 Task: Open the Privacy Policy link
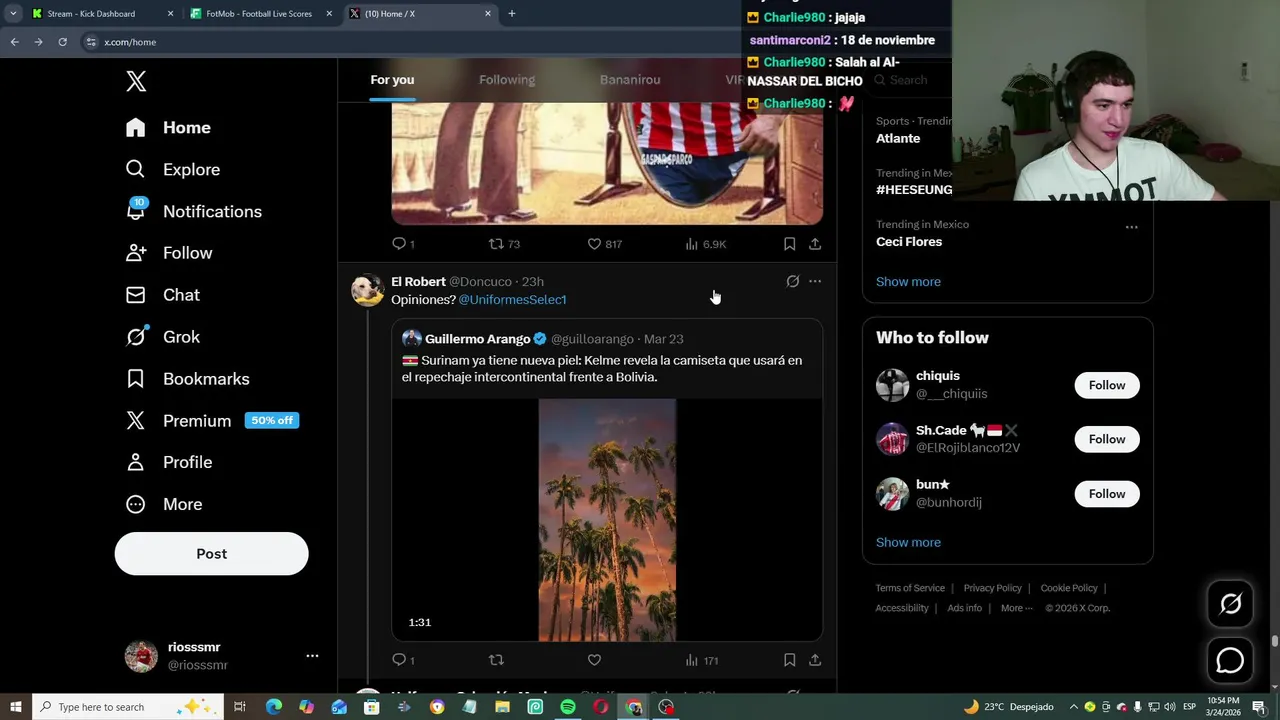pyautogui.click(x=992, y=588)
